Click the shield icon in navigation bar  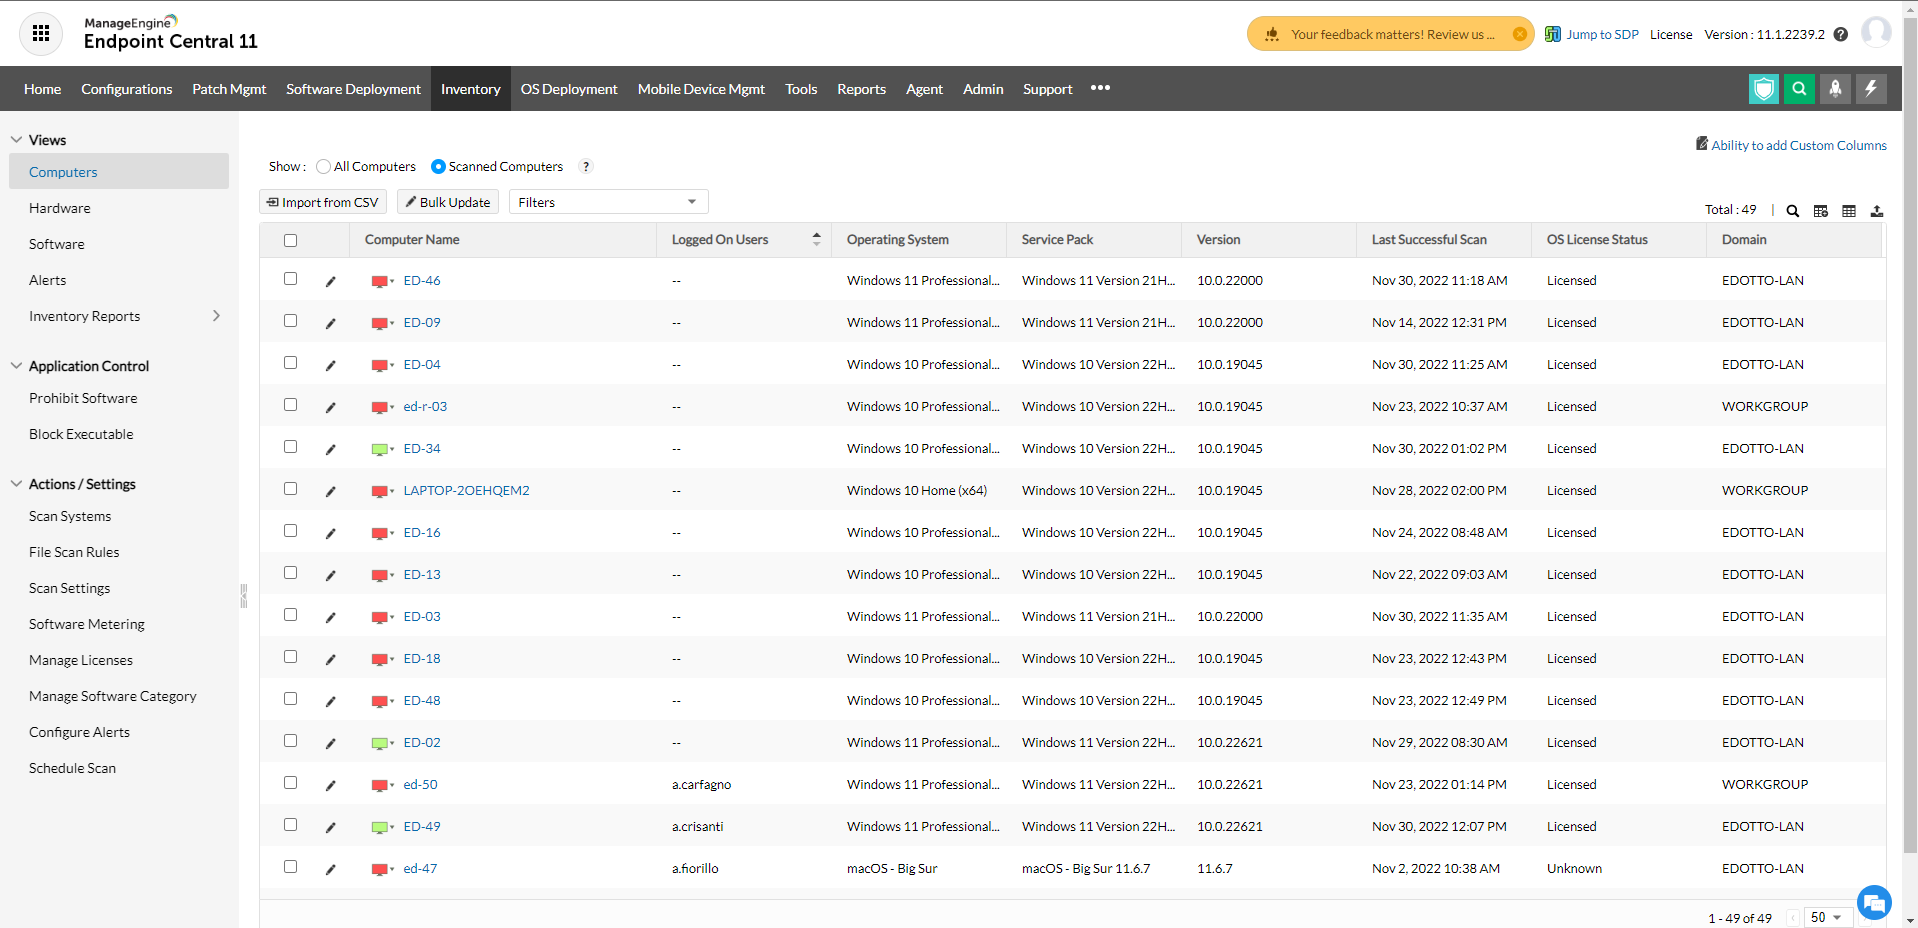[1764, 89]
